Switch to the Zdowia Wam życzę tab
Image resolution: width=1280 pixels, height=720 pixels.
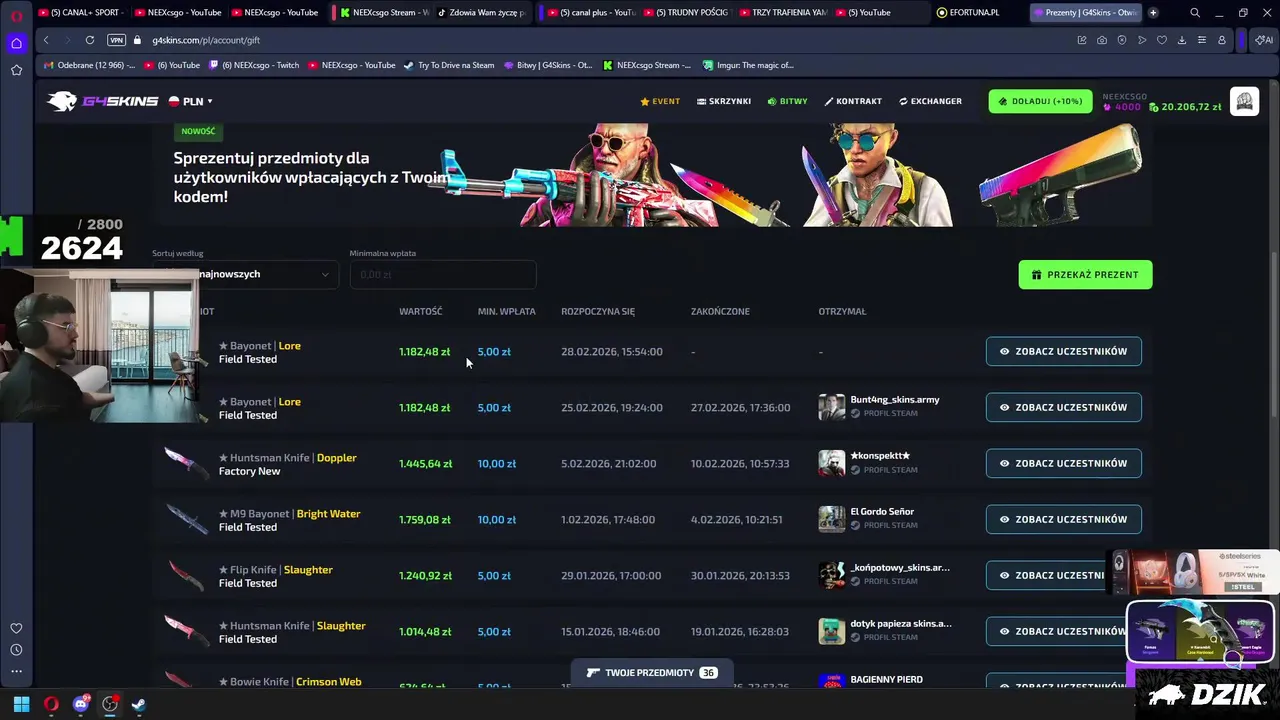[x=482, y=13]
